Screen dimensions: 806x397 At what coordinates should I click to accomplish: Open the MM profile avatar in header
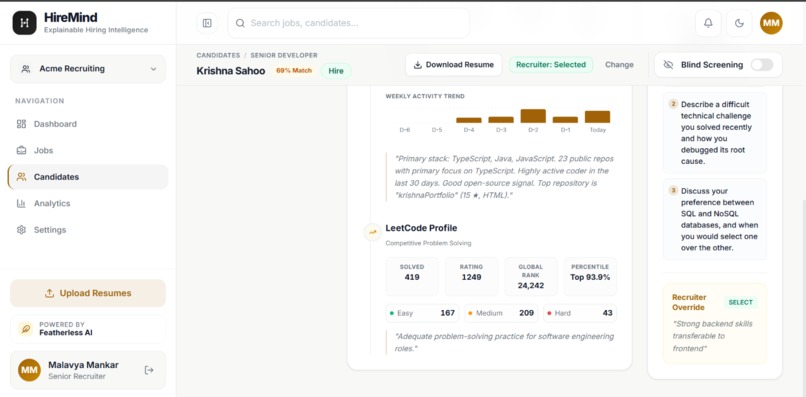pos(771,23)
